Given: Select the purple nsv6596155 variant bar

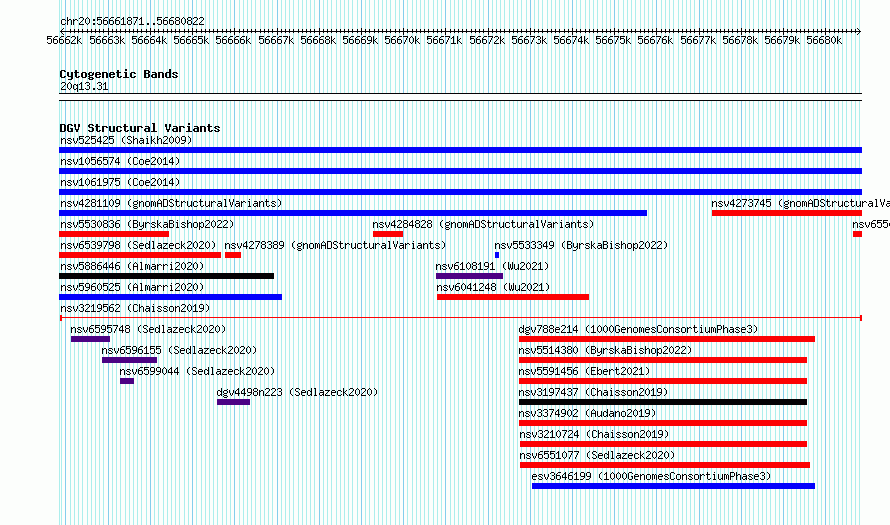Looking at the screenshot, I should coord(129,360).
